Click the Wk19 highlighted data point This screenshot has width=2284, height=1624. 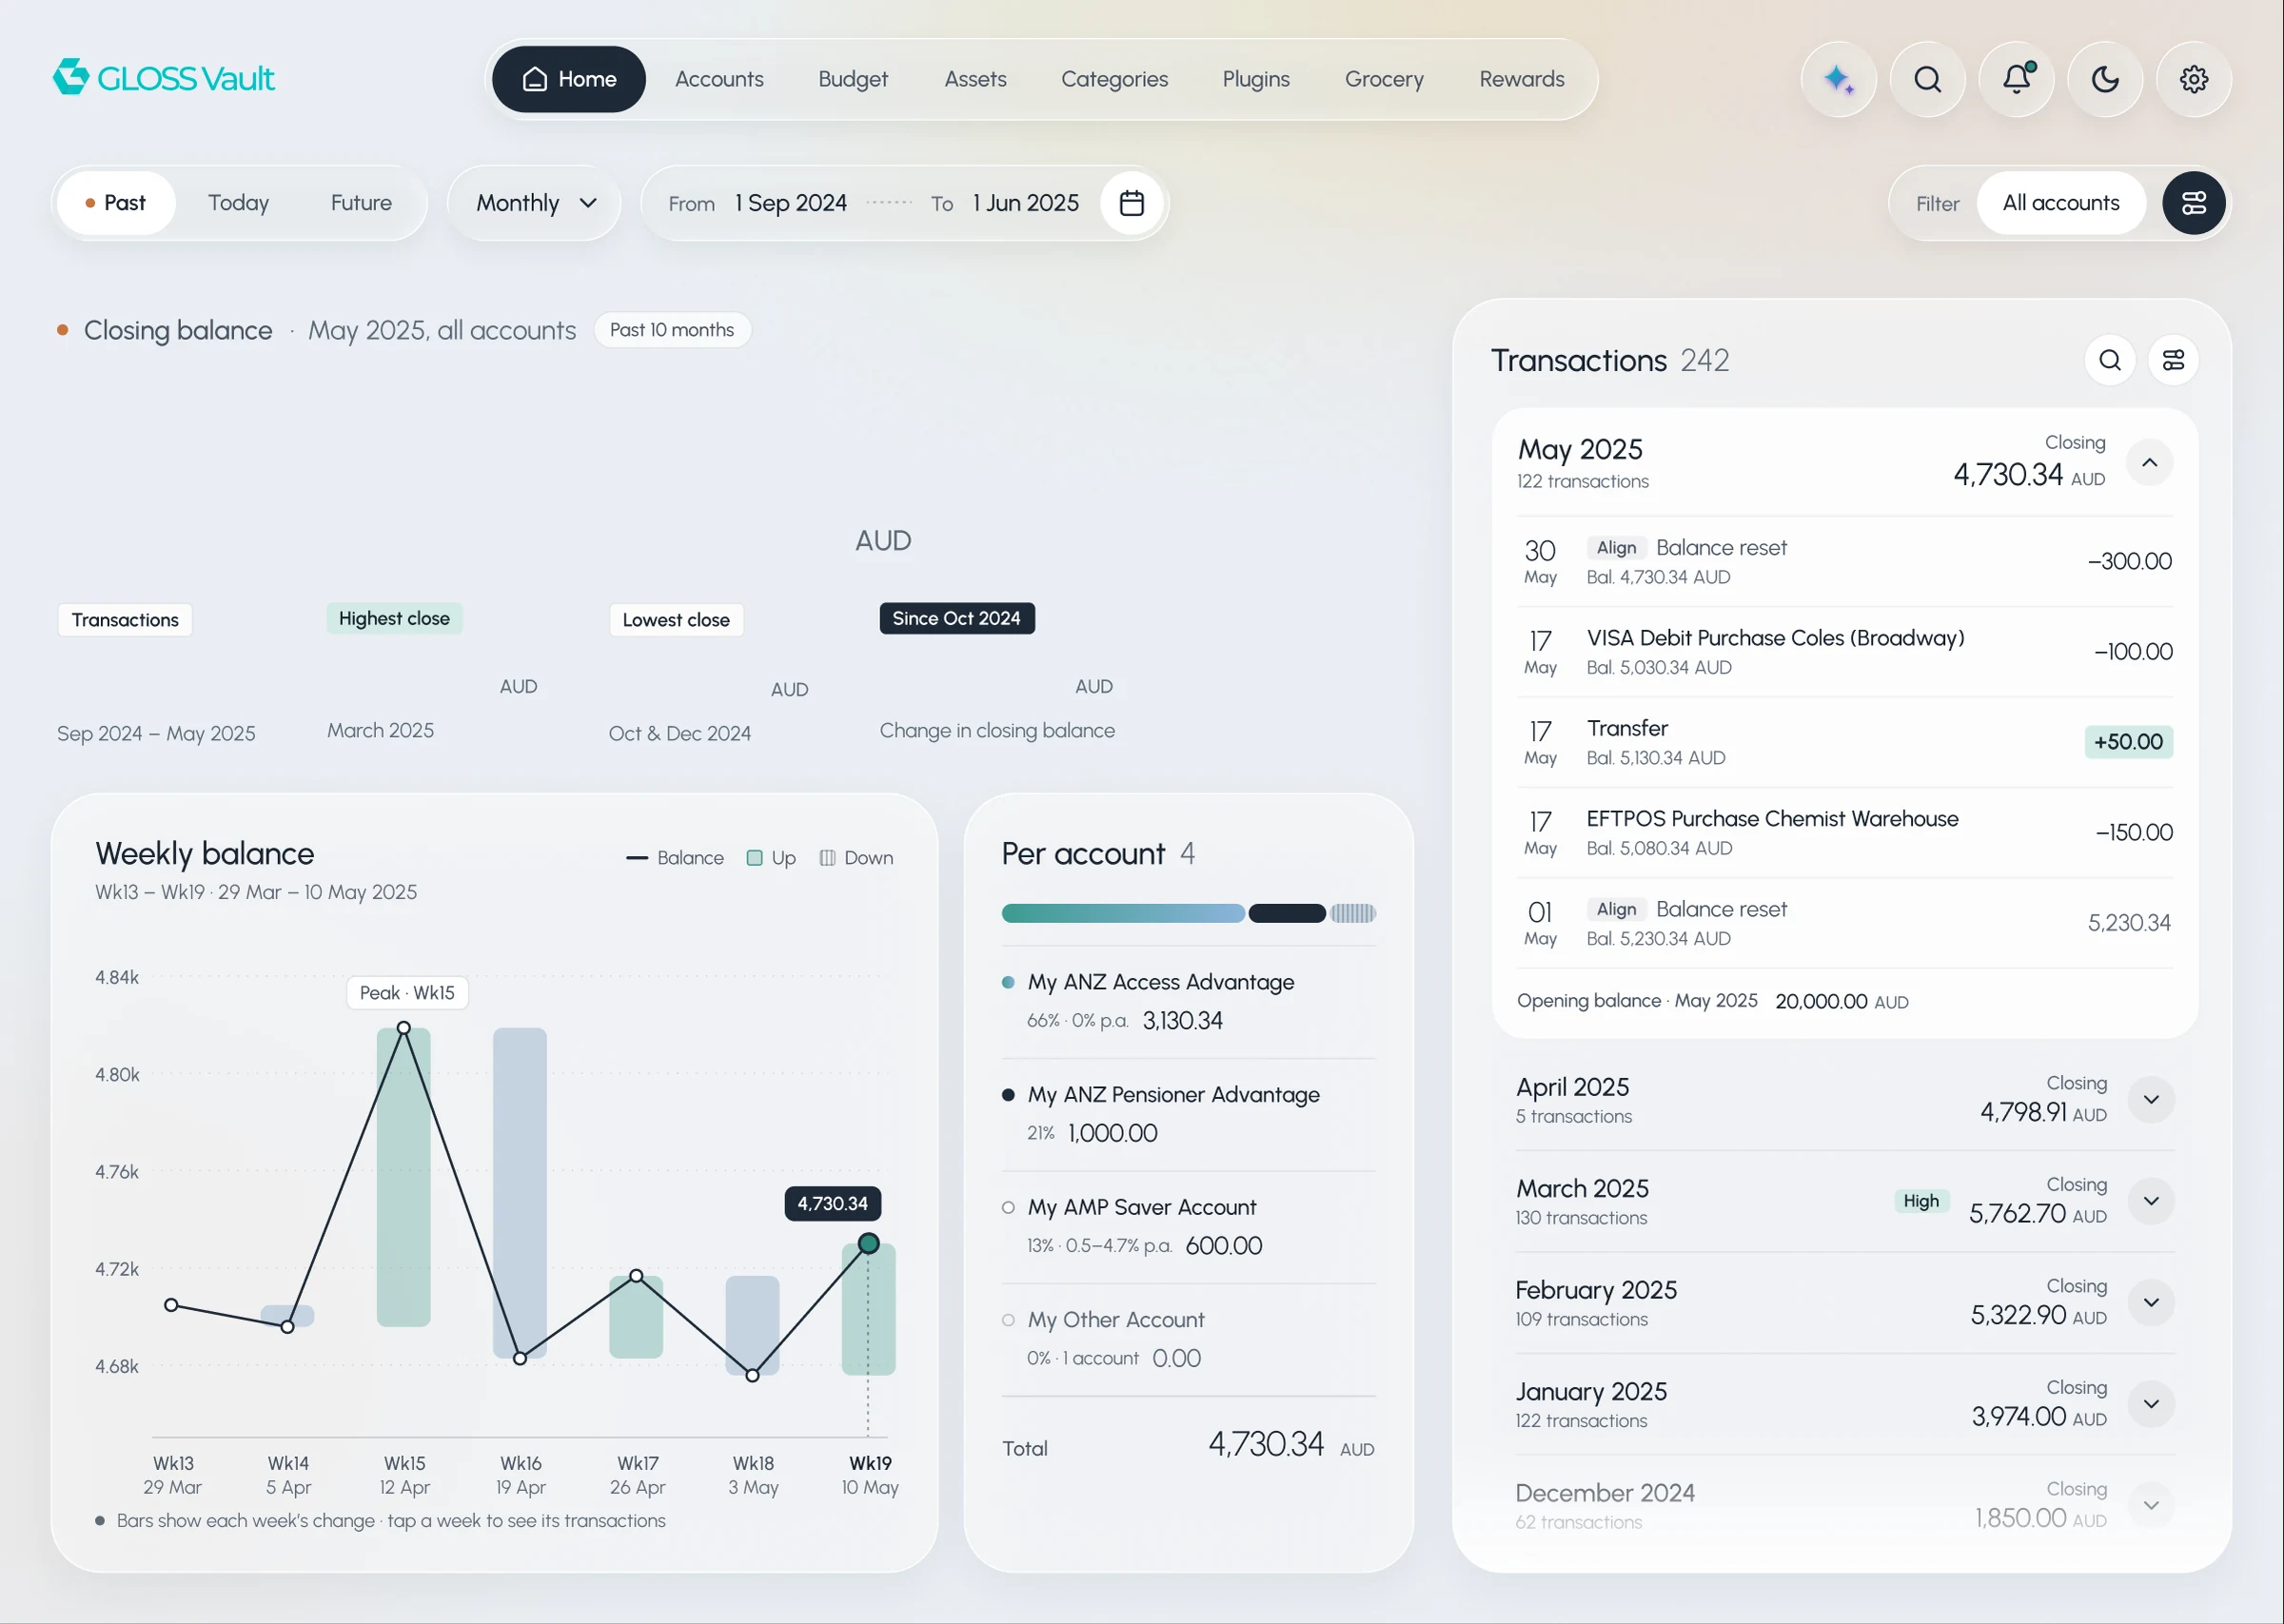point(868,1244)
